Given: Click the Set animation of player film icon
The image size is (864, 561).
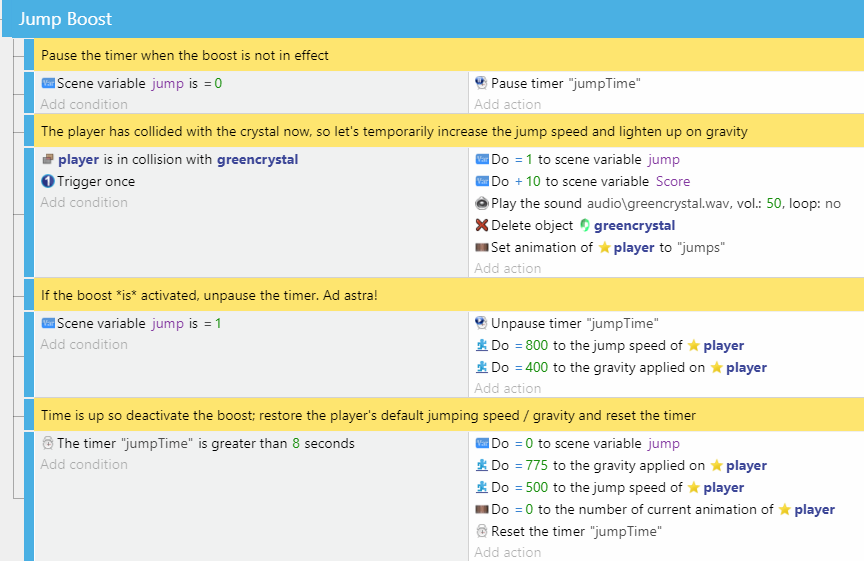Looking at the screenshot, I should pyautogui.click(x=482, y=247).
